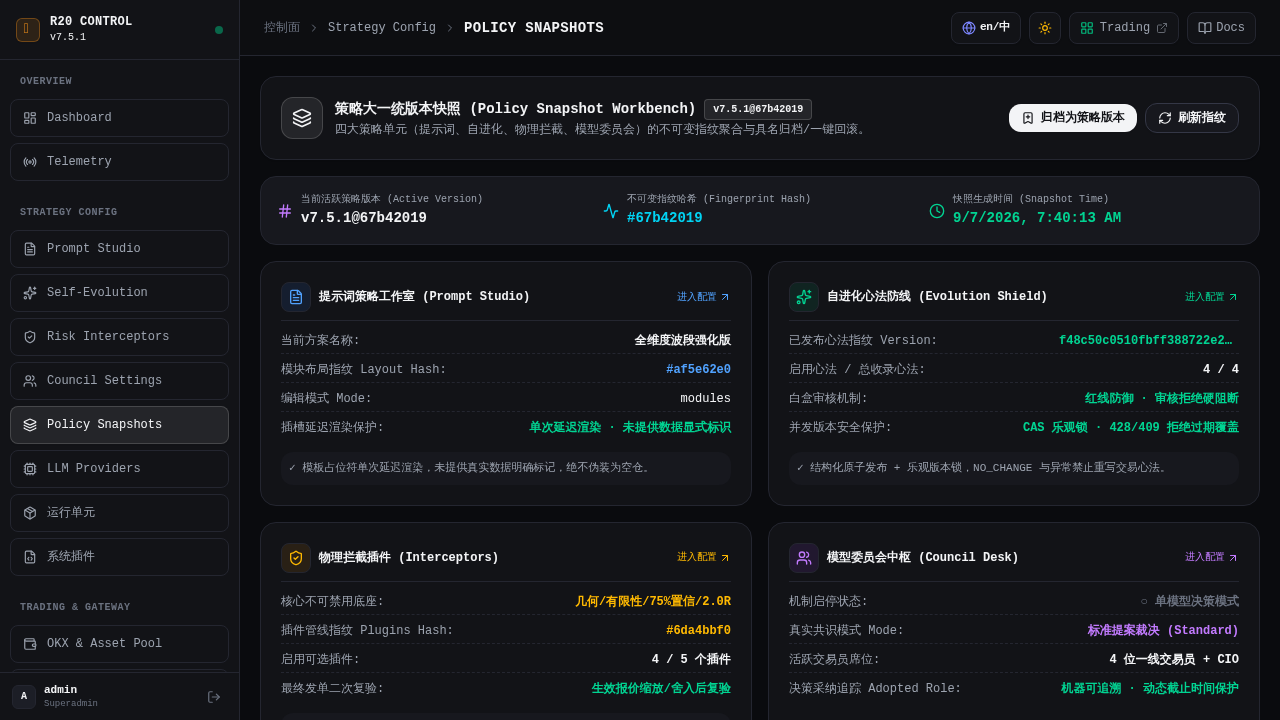Open Council Desk 进入配置 link
1280x720 pixels.
coord(1211,558)
